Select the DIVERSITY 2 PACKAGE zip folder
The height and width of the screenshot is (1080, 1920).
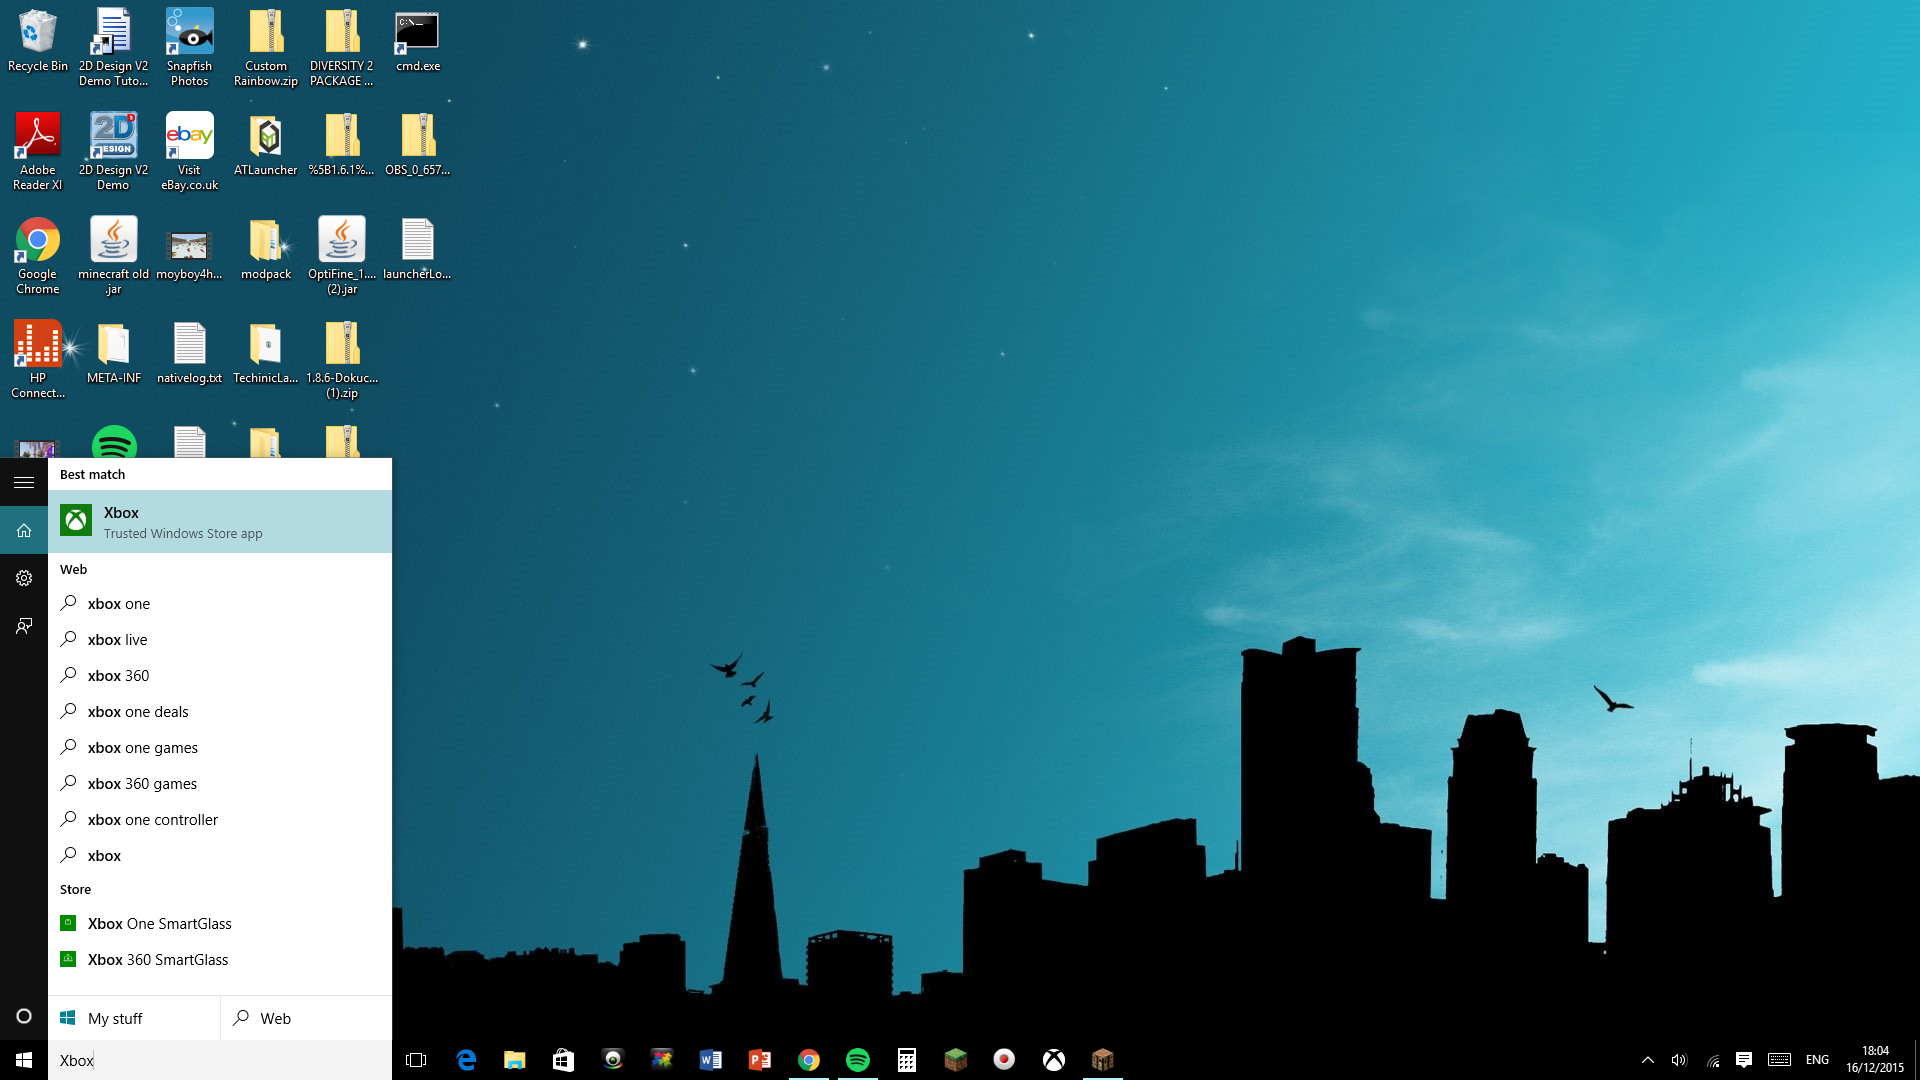[x=342, y=48]
